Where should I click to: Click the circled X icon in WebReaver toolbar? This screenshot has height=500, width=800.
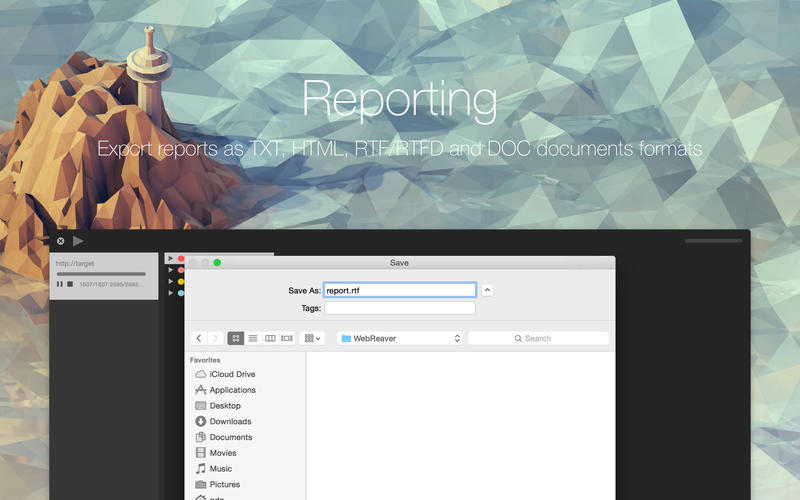point(60,241)
